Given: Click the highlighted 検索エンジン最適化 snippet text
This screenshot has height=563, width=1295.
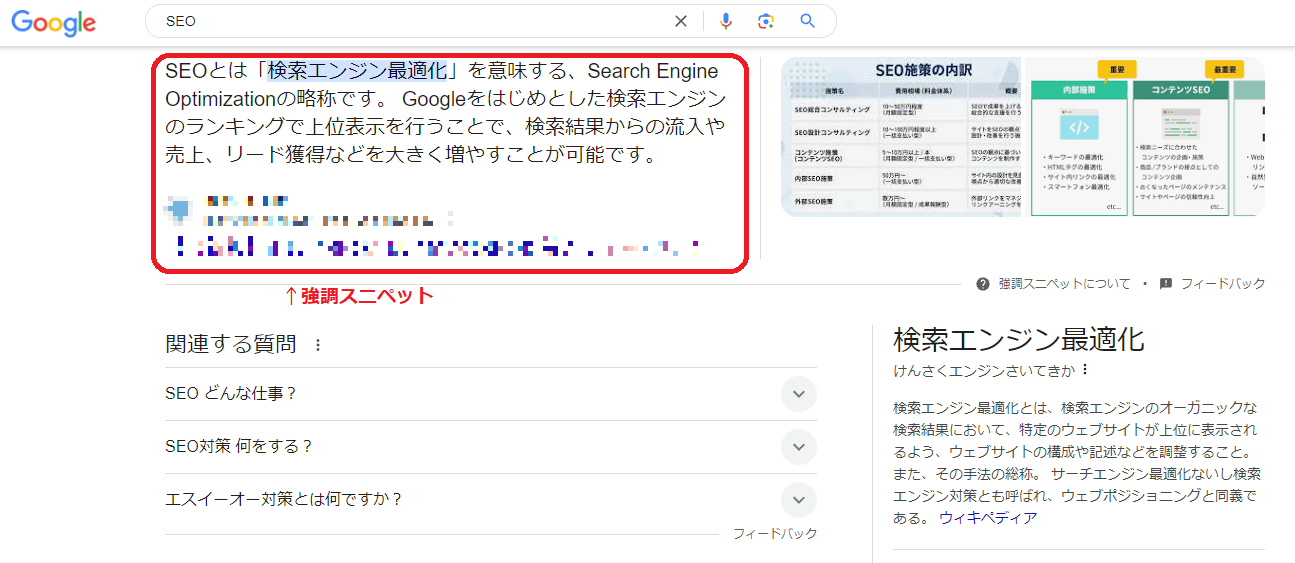Looking at the screenshot, I should 357,71.
